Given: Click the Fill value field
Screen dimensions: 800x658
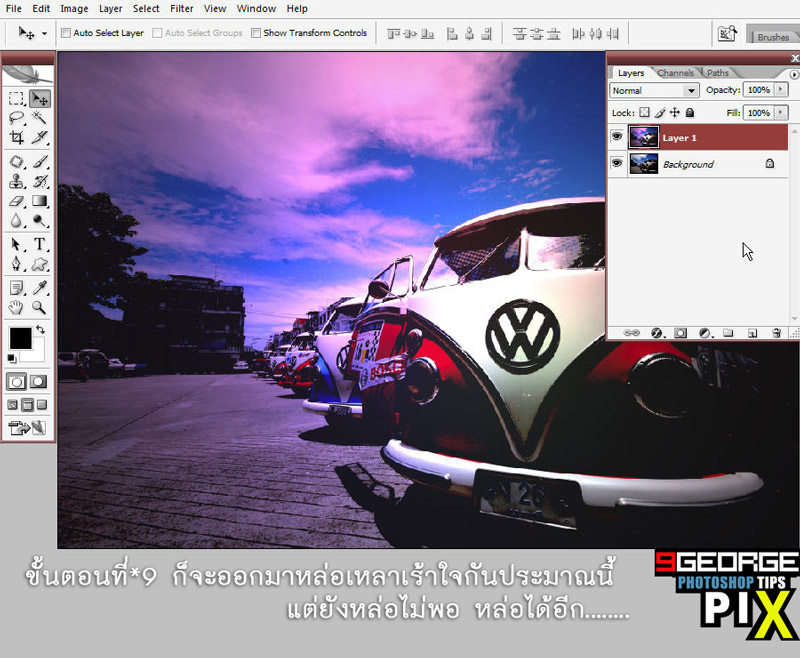Looking at the screenshot, I should pos(759,112).
